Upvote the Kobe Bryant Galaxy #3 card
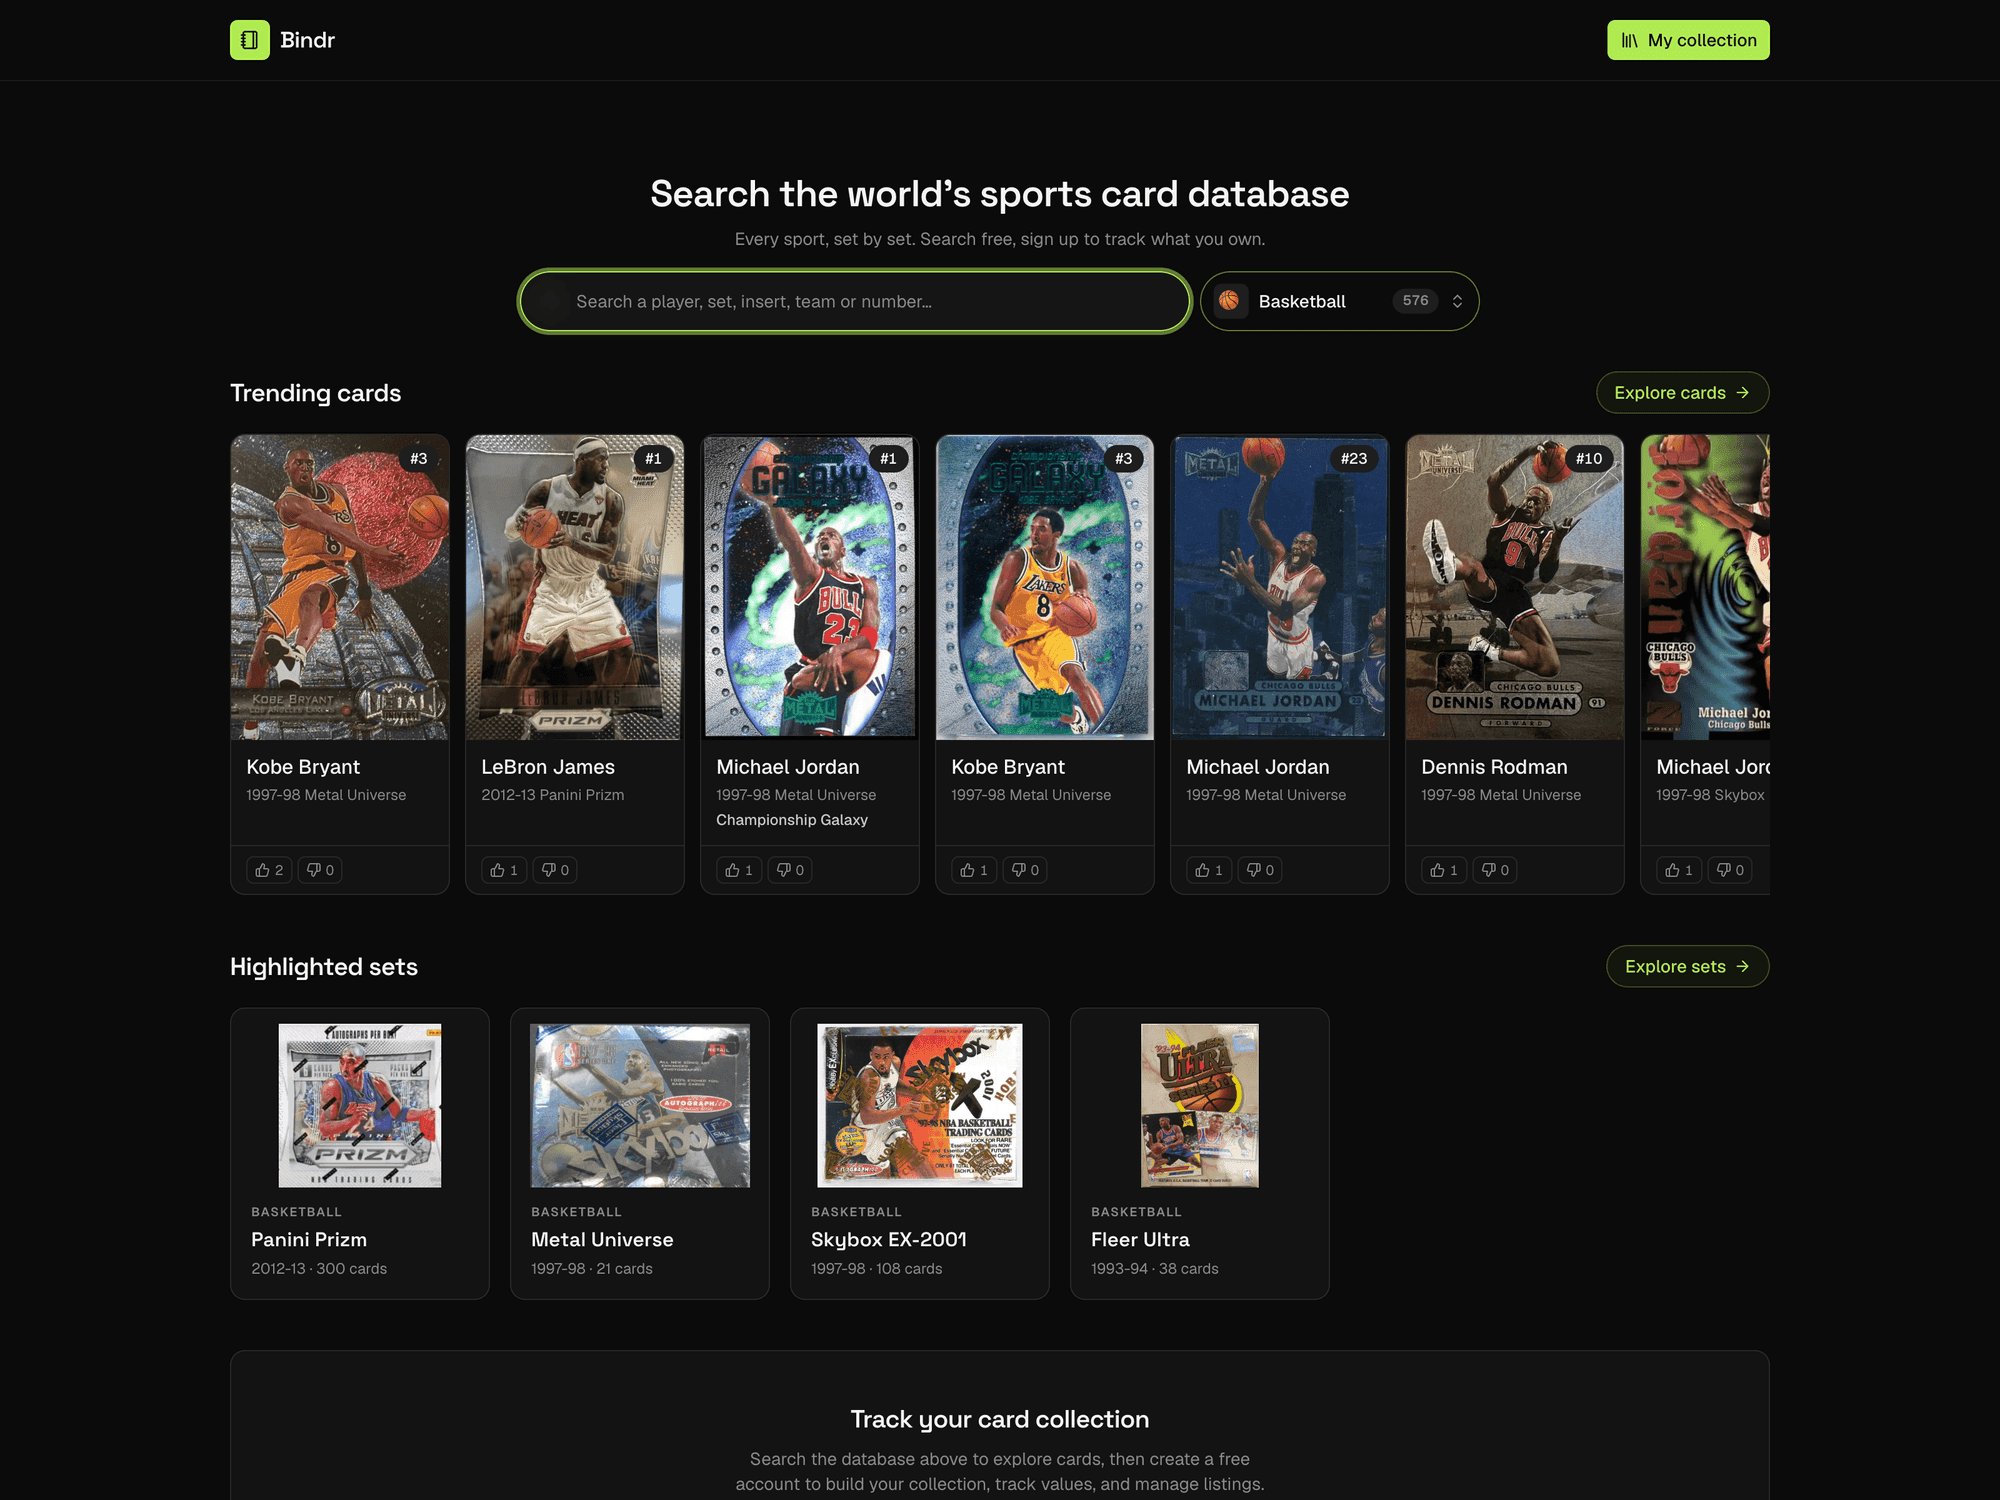The height and width of the screenshot is (1500, 2000). tap(974, 870)
